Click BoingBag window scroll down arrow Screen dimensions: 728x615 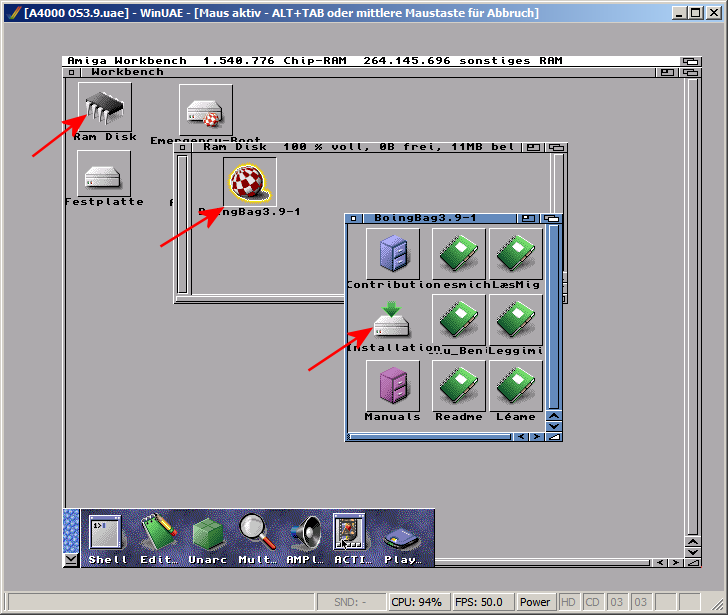(553, 426)
